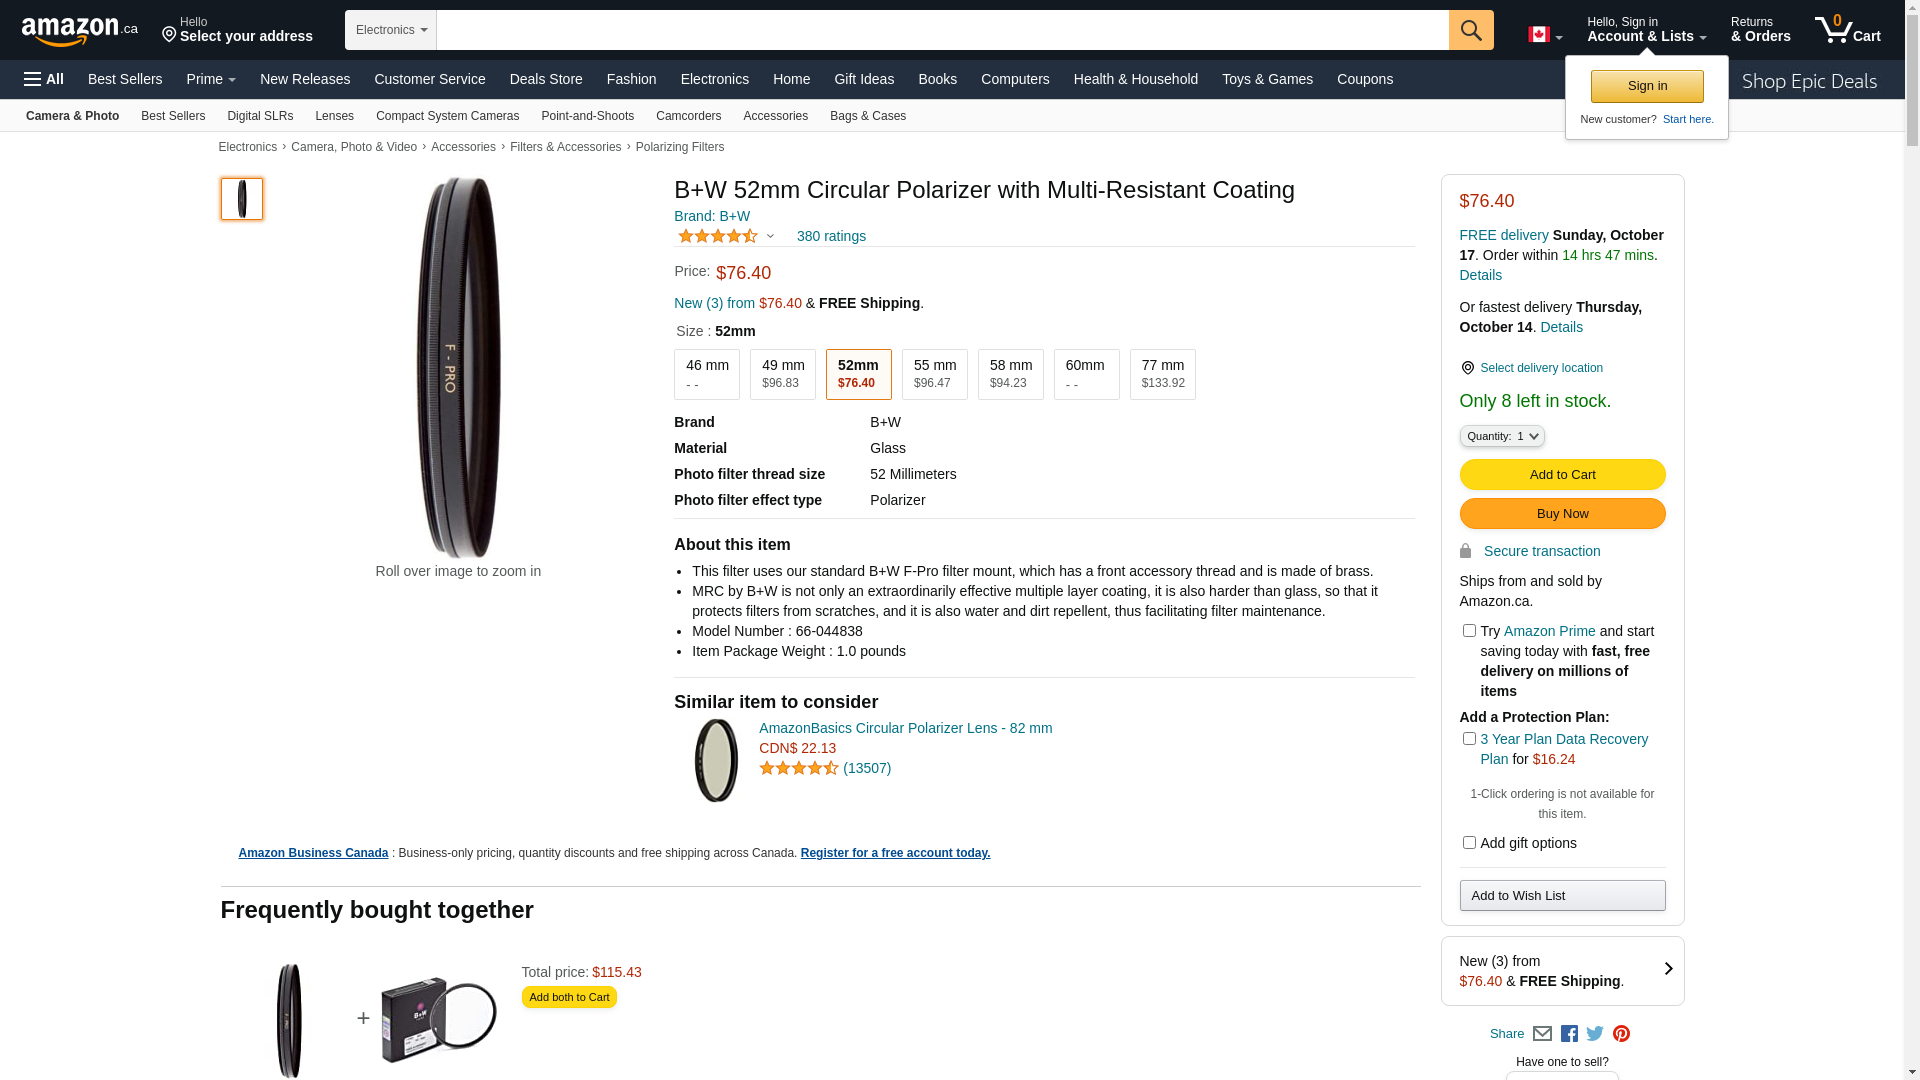Share product by email icon
The height and width of the screenshot is (1080, 1920).
coord(1542,1034)
